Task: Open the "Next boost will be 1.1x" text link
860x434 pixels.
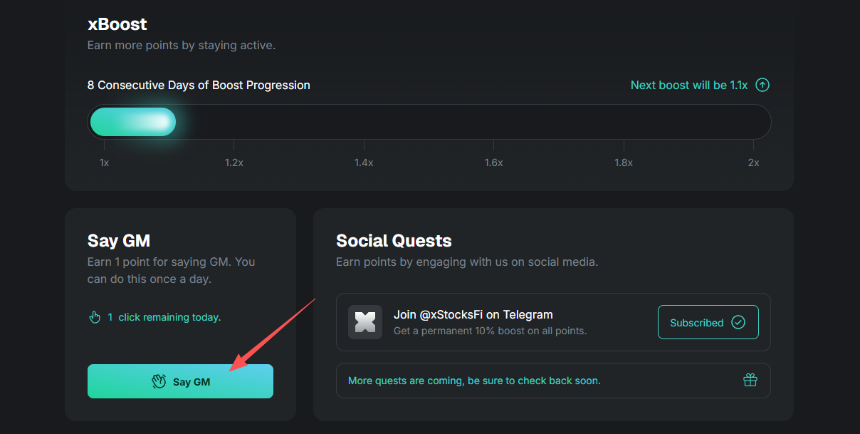Action: (689, 85)
